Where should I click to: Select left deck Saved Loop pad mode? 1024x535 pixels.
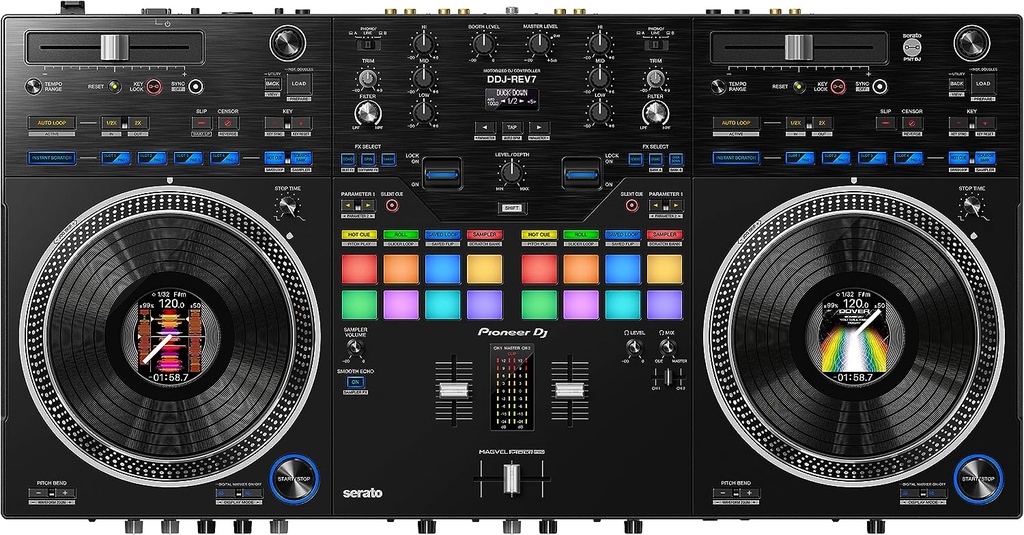[x=442, y=235]
